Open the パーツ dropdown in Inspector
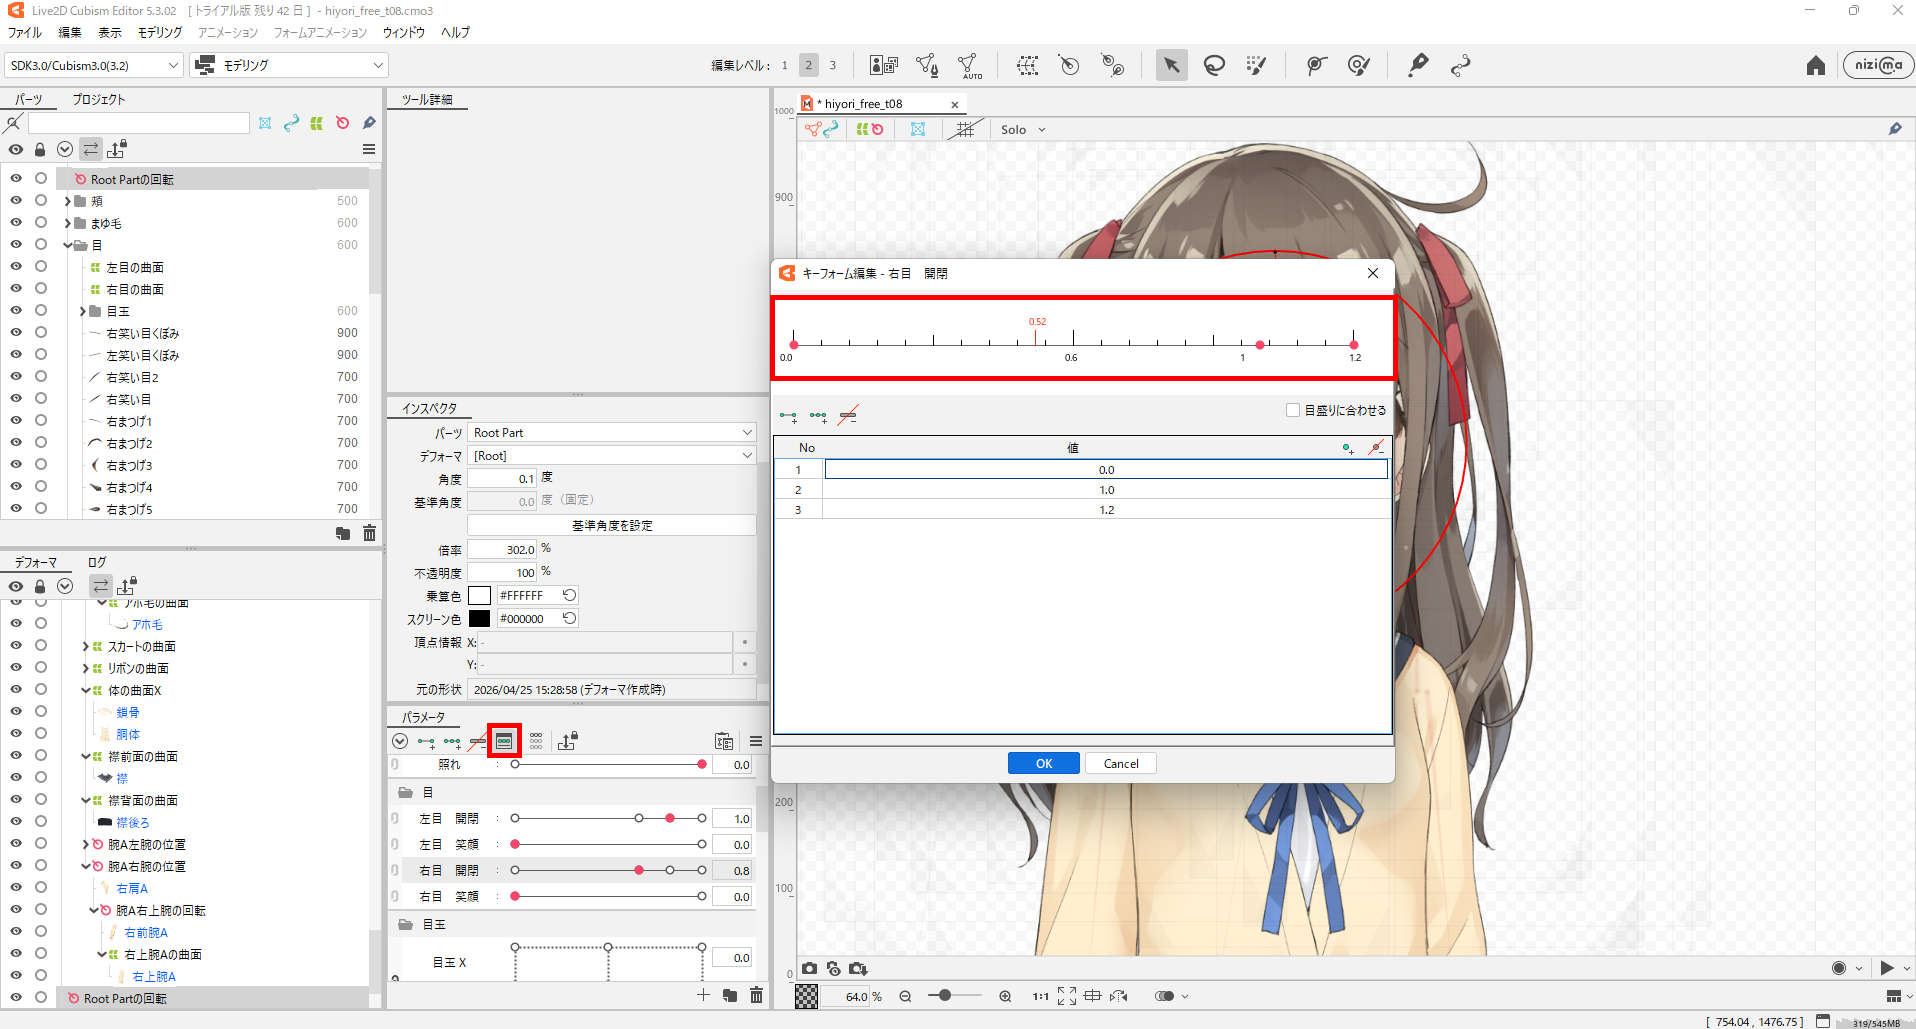Image resolution: width=1916 pixels, height=1029 pixels. pos(612,432)
